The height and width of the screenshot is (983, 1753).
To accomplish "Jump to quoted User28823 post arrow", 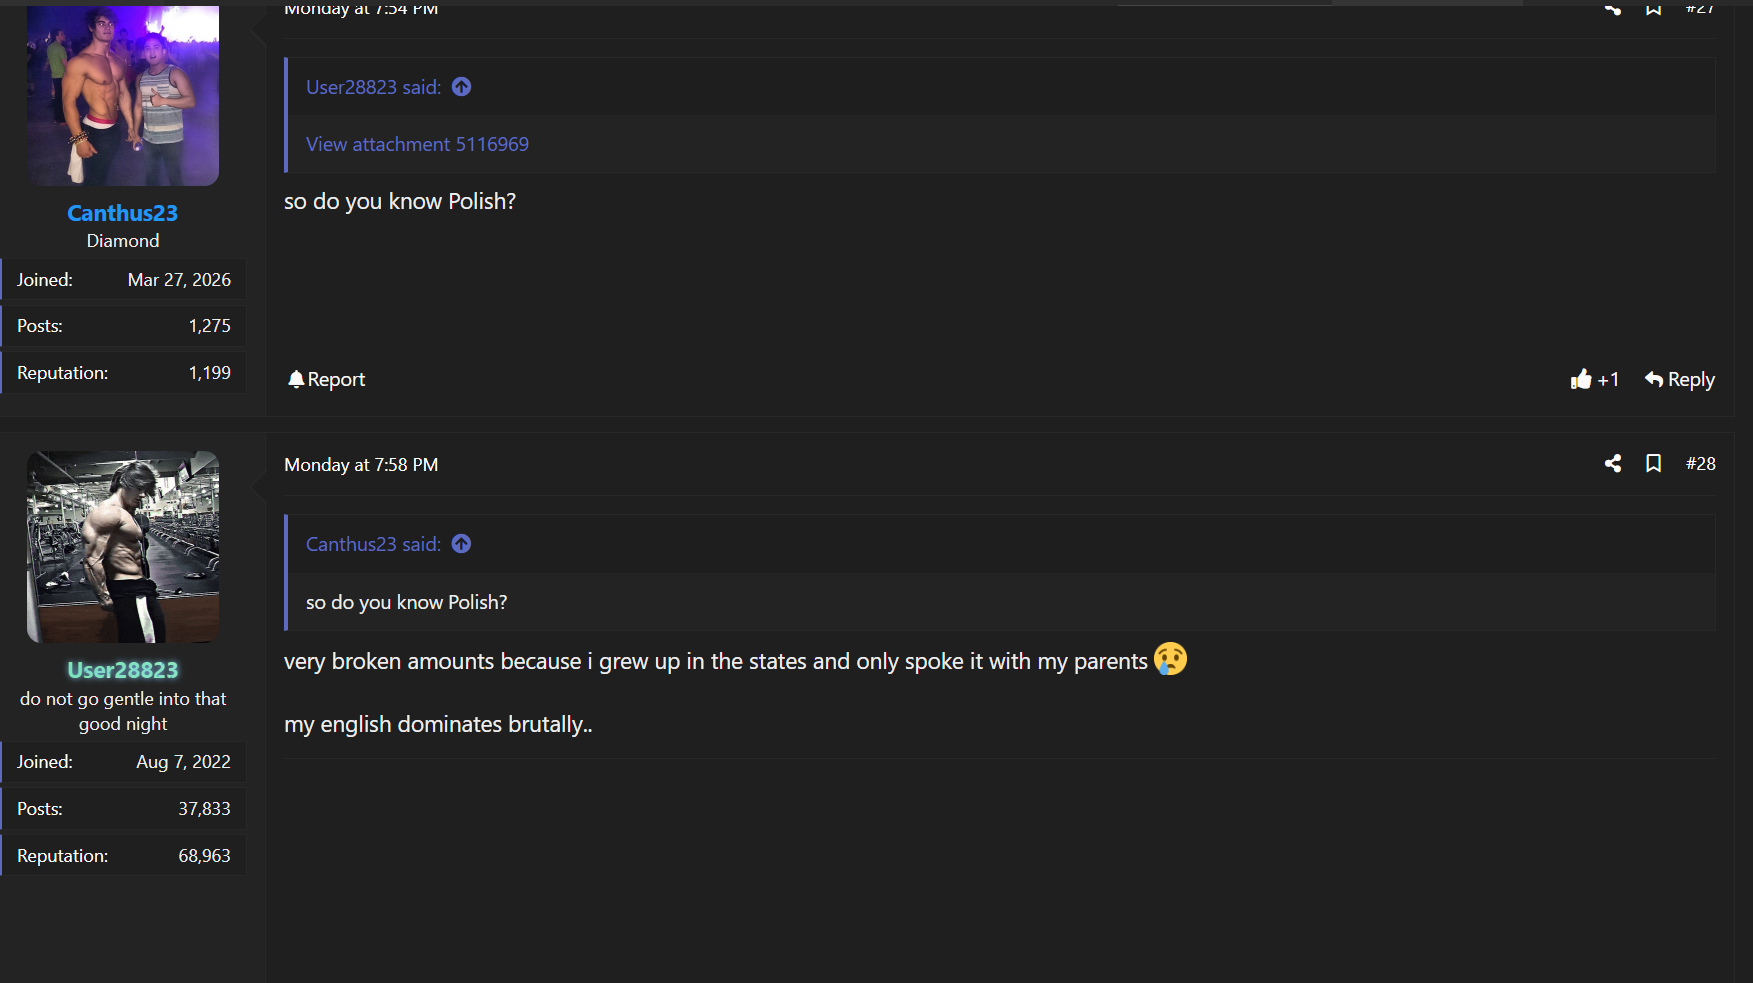I will 461,87.
